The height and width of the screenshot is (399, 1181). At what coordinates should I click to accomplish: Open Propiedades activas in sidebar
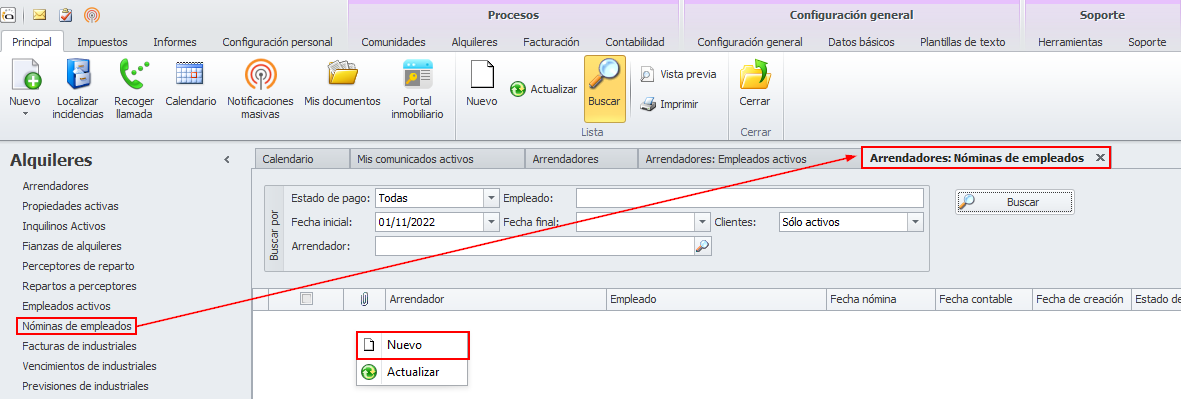(70, 206)
